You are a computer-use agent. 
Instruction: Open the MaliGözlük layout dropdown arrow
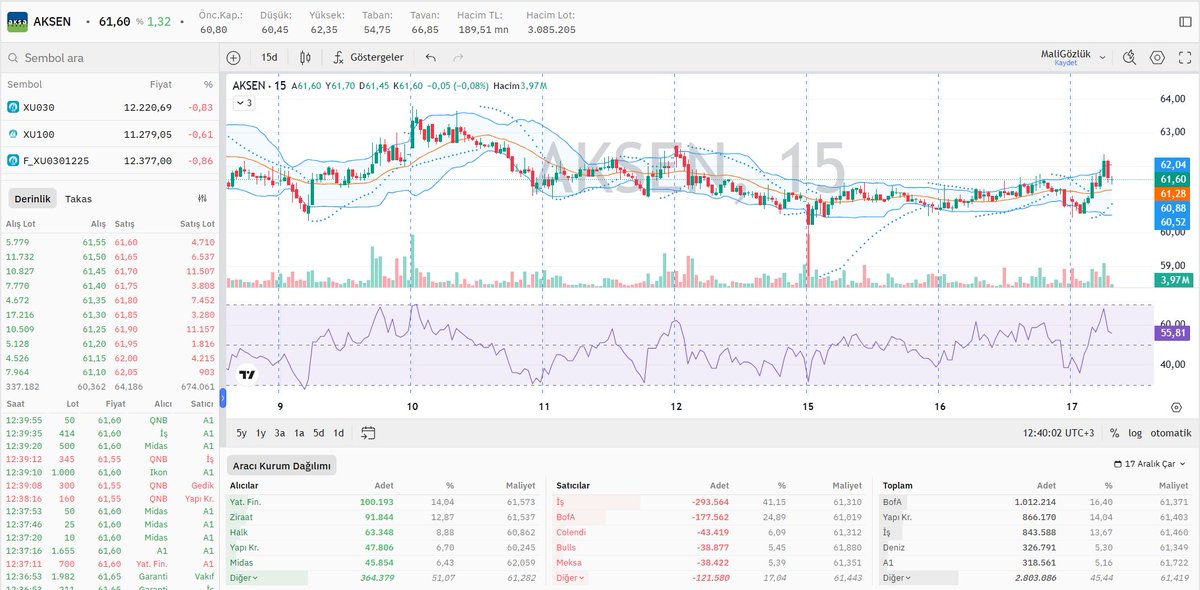coord(1103,58)
